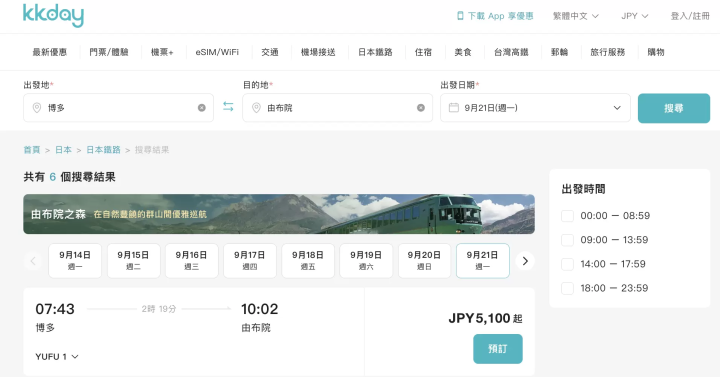The height and width of the screenshot is (377, 720).
Task: Clear the 博多 departure field
Action: 202,108
